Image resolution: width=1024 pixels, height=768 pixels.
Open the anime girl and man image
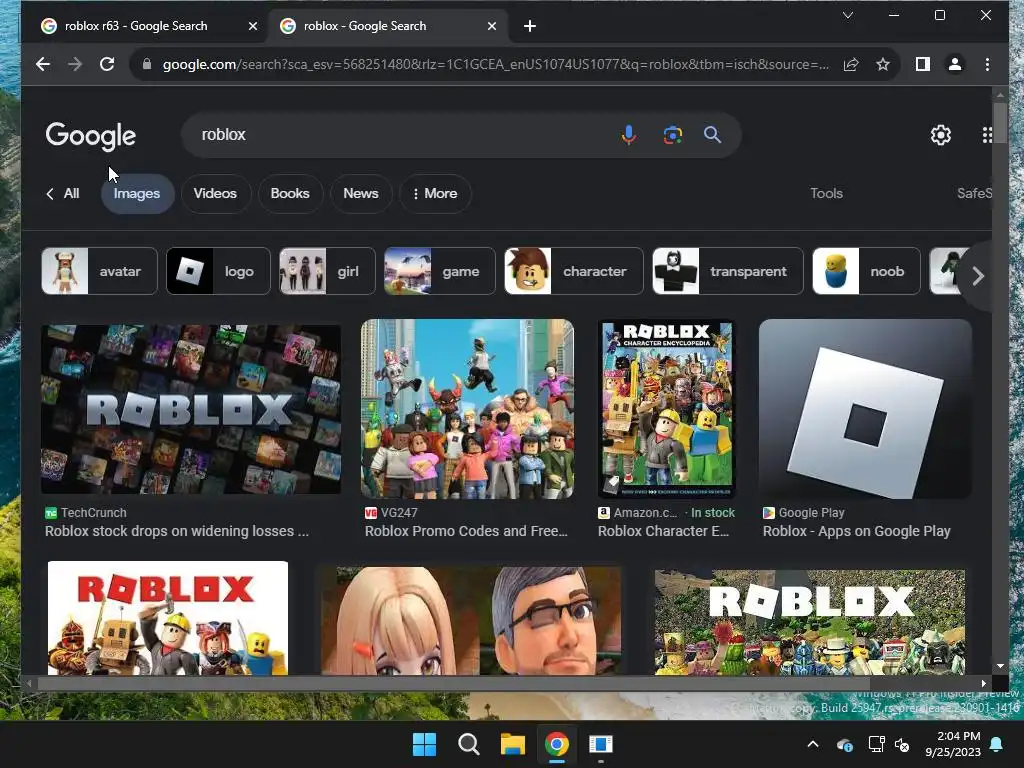(x=471, y=620)
